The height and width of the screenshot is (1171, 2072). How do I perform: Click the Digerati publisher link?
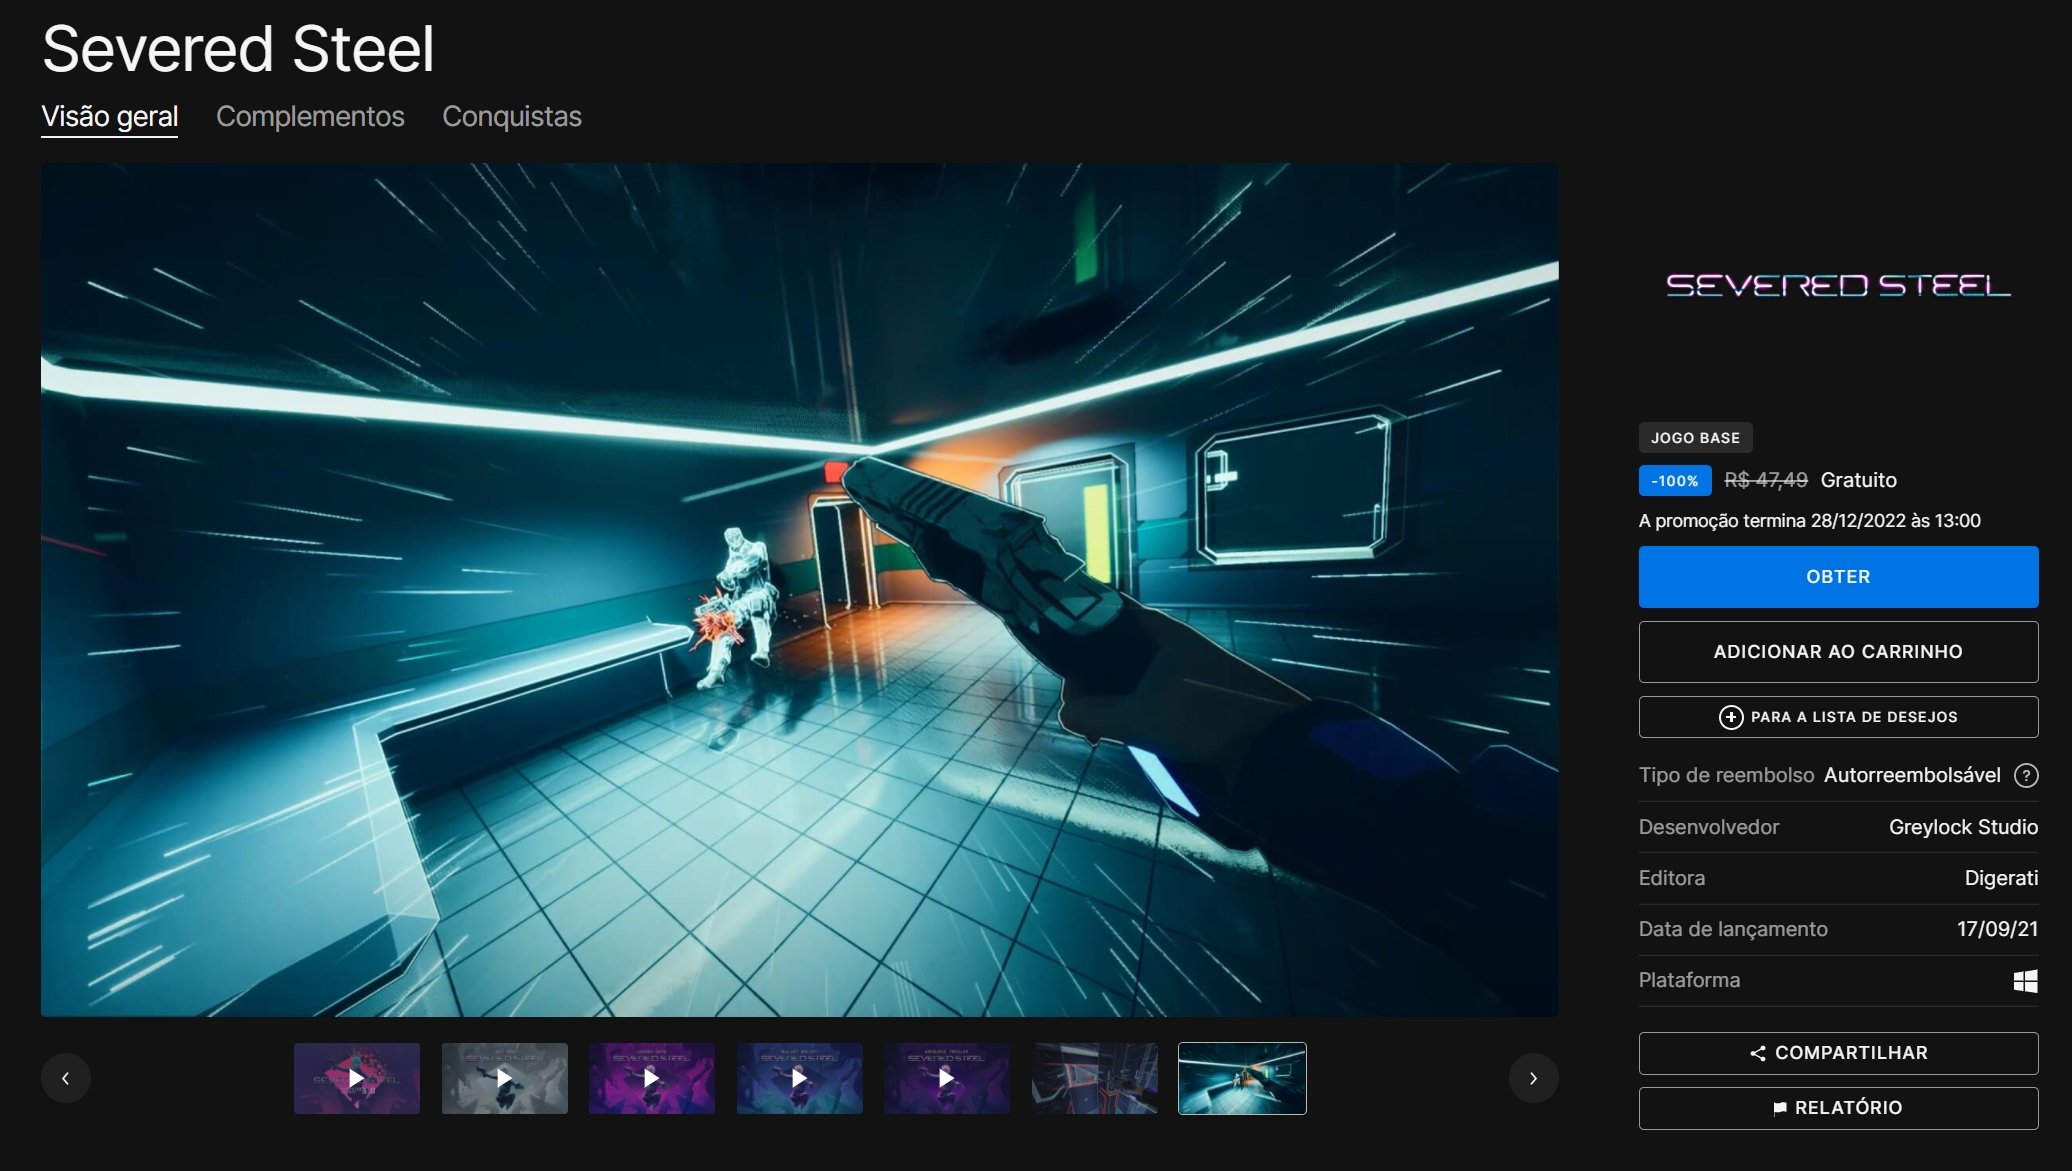point(2001,878)
